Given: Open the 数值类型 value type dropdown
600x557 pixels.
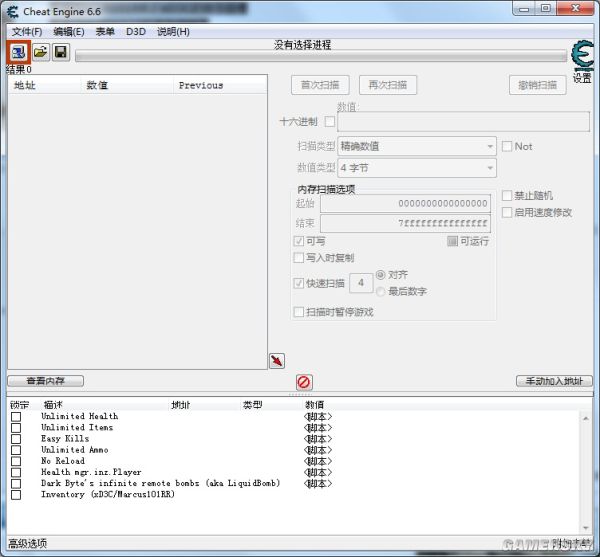Looking at the screenshot, I should 417,168.
